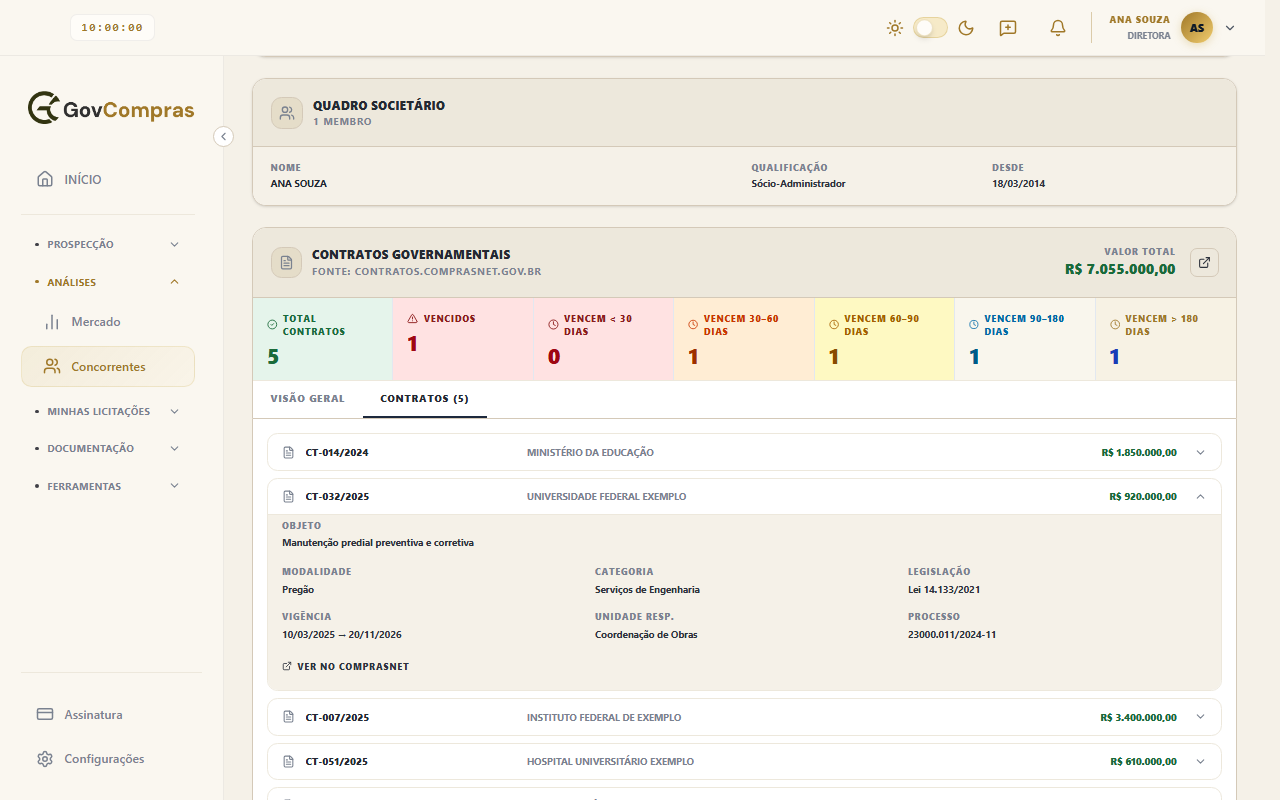Open Ver no Comprasnet link
Viewport: 1280px width, 800px height.
coord(346,666)
